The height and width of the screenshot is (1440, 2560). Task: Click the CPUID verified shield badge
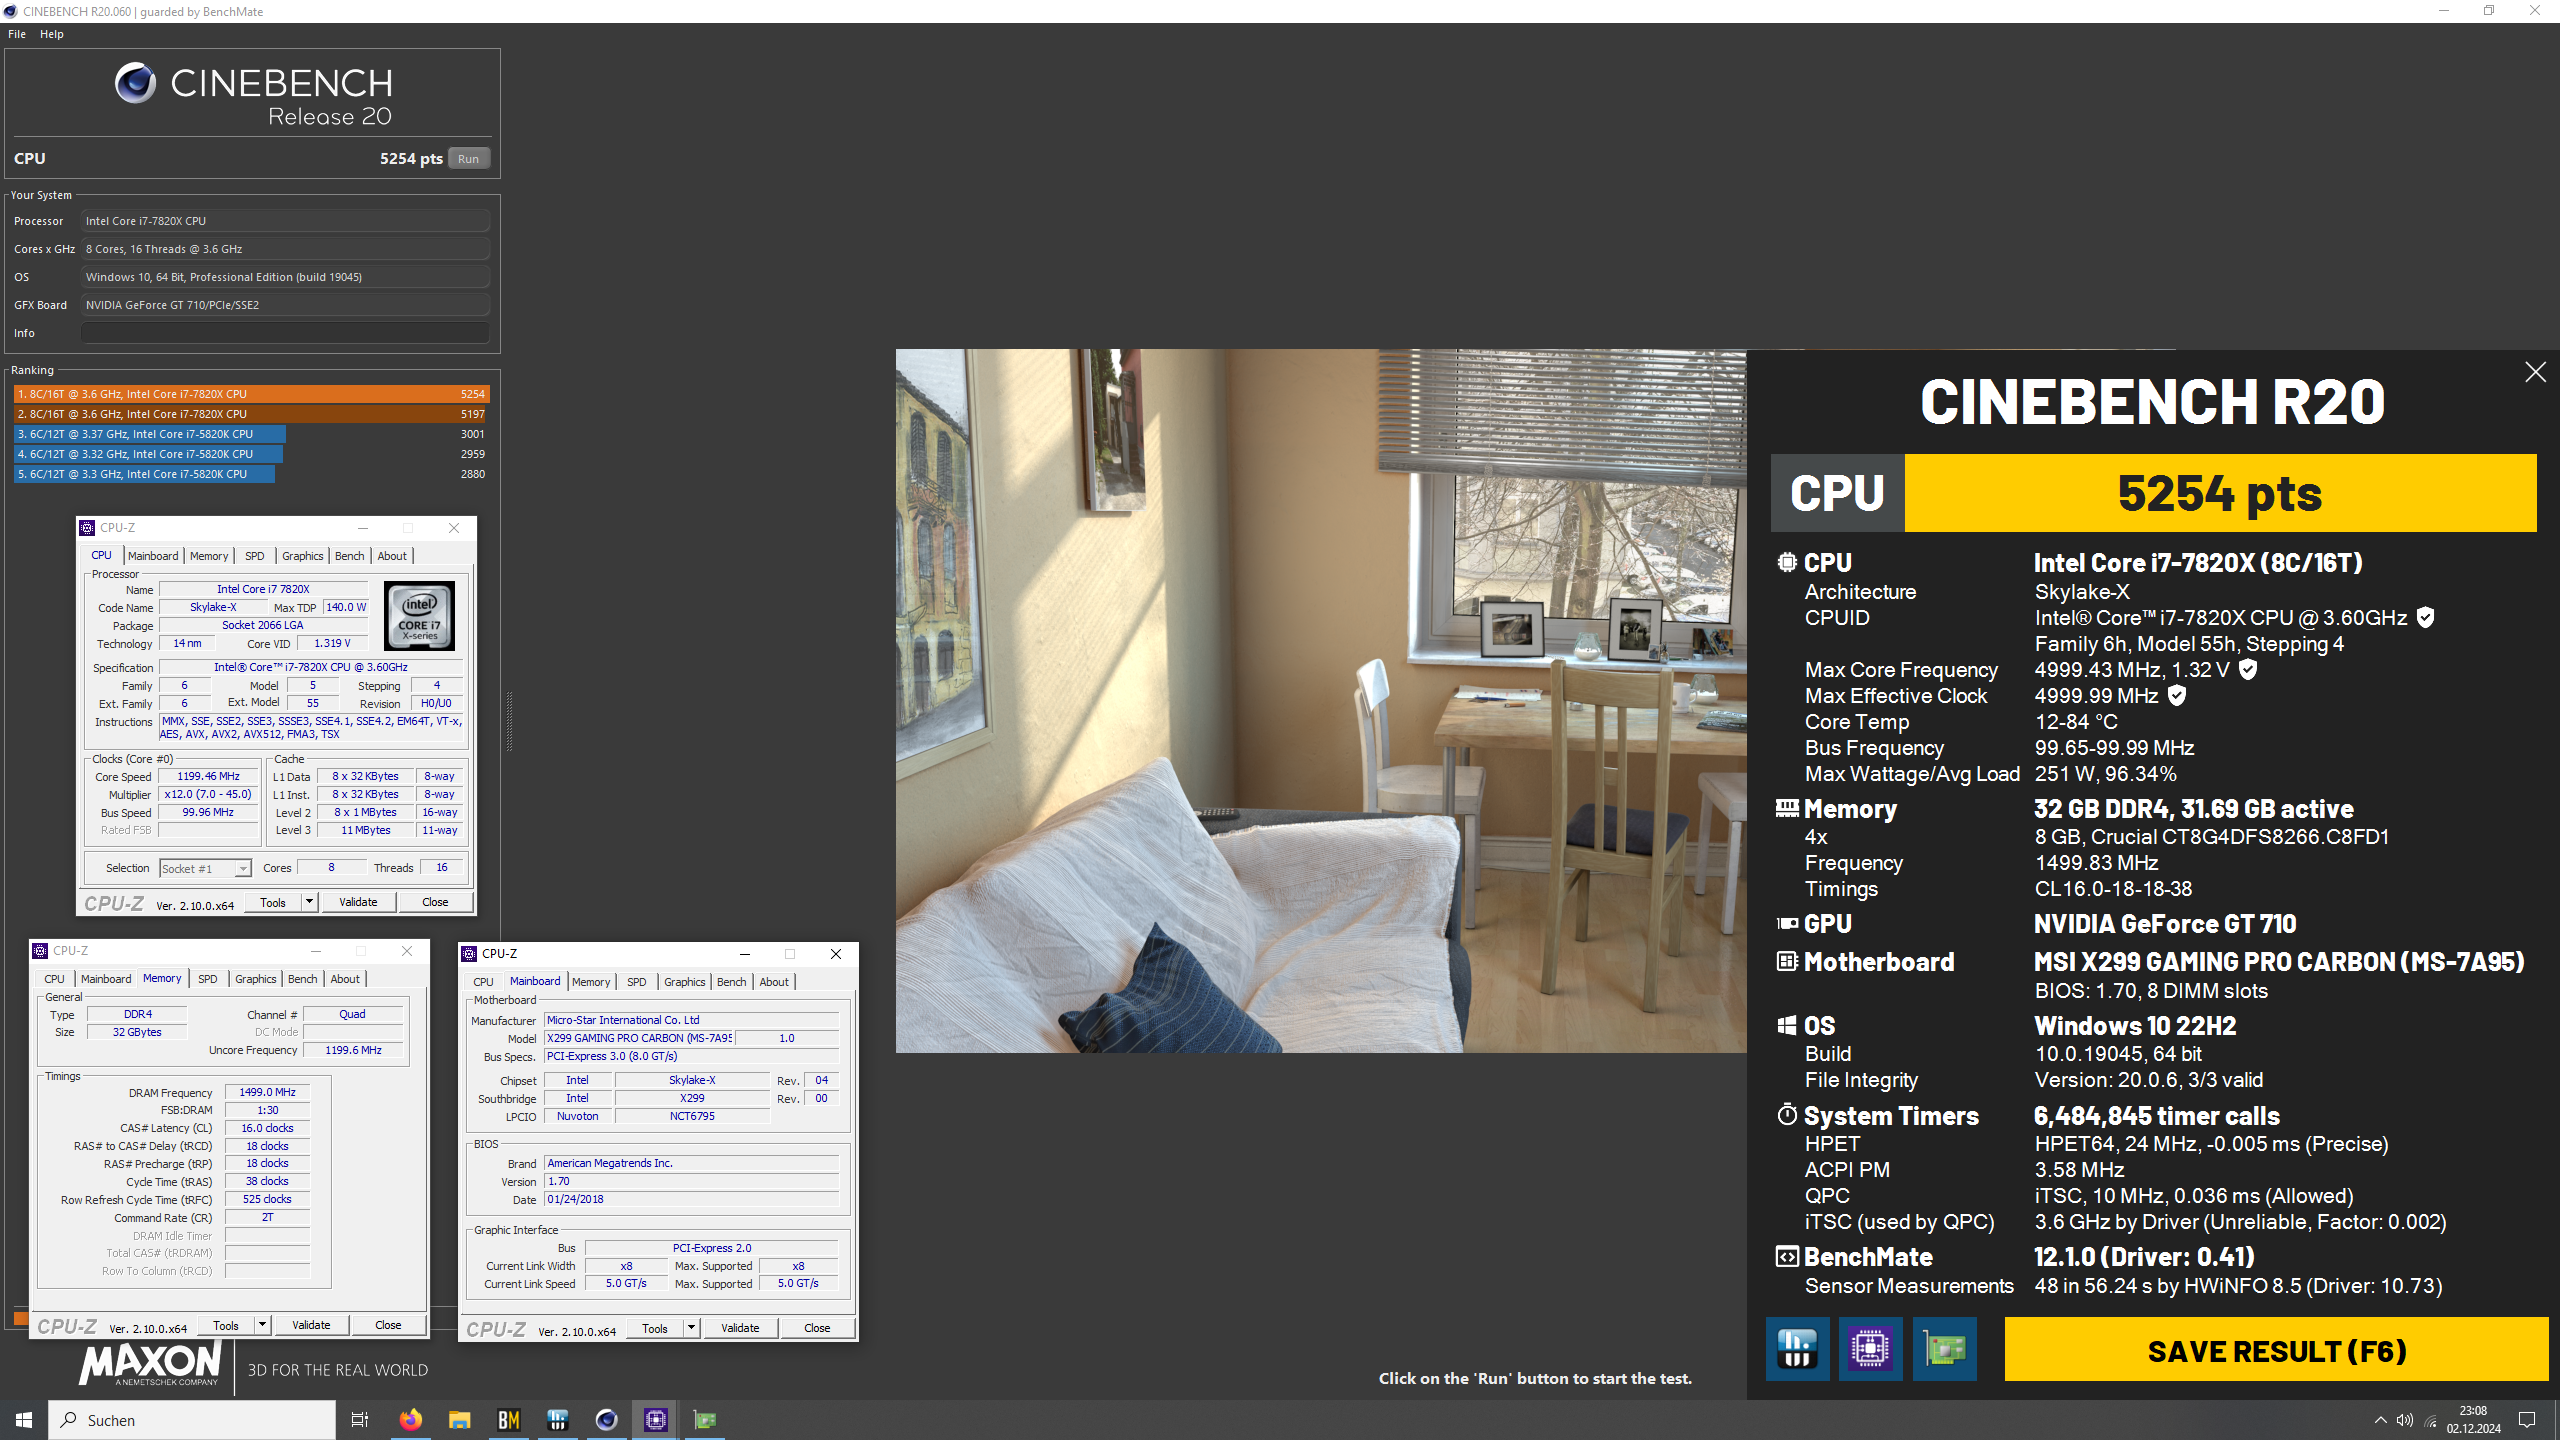point(2425,618)
